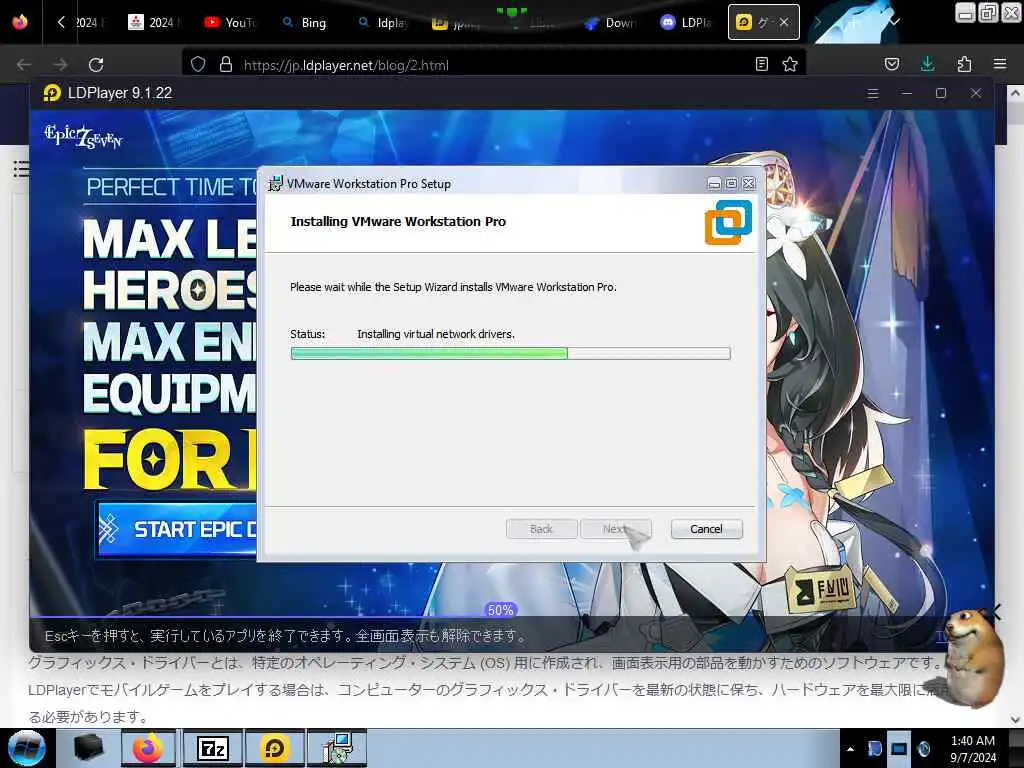Open the blog page list menu icon
1024x768 pixels.
point(21,168)
